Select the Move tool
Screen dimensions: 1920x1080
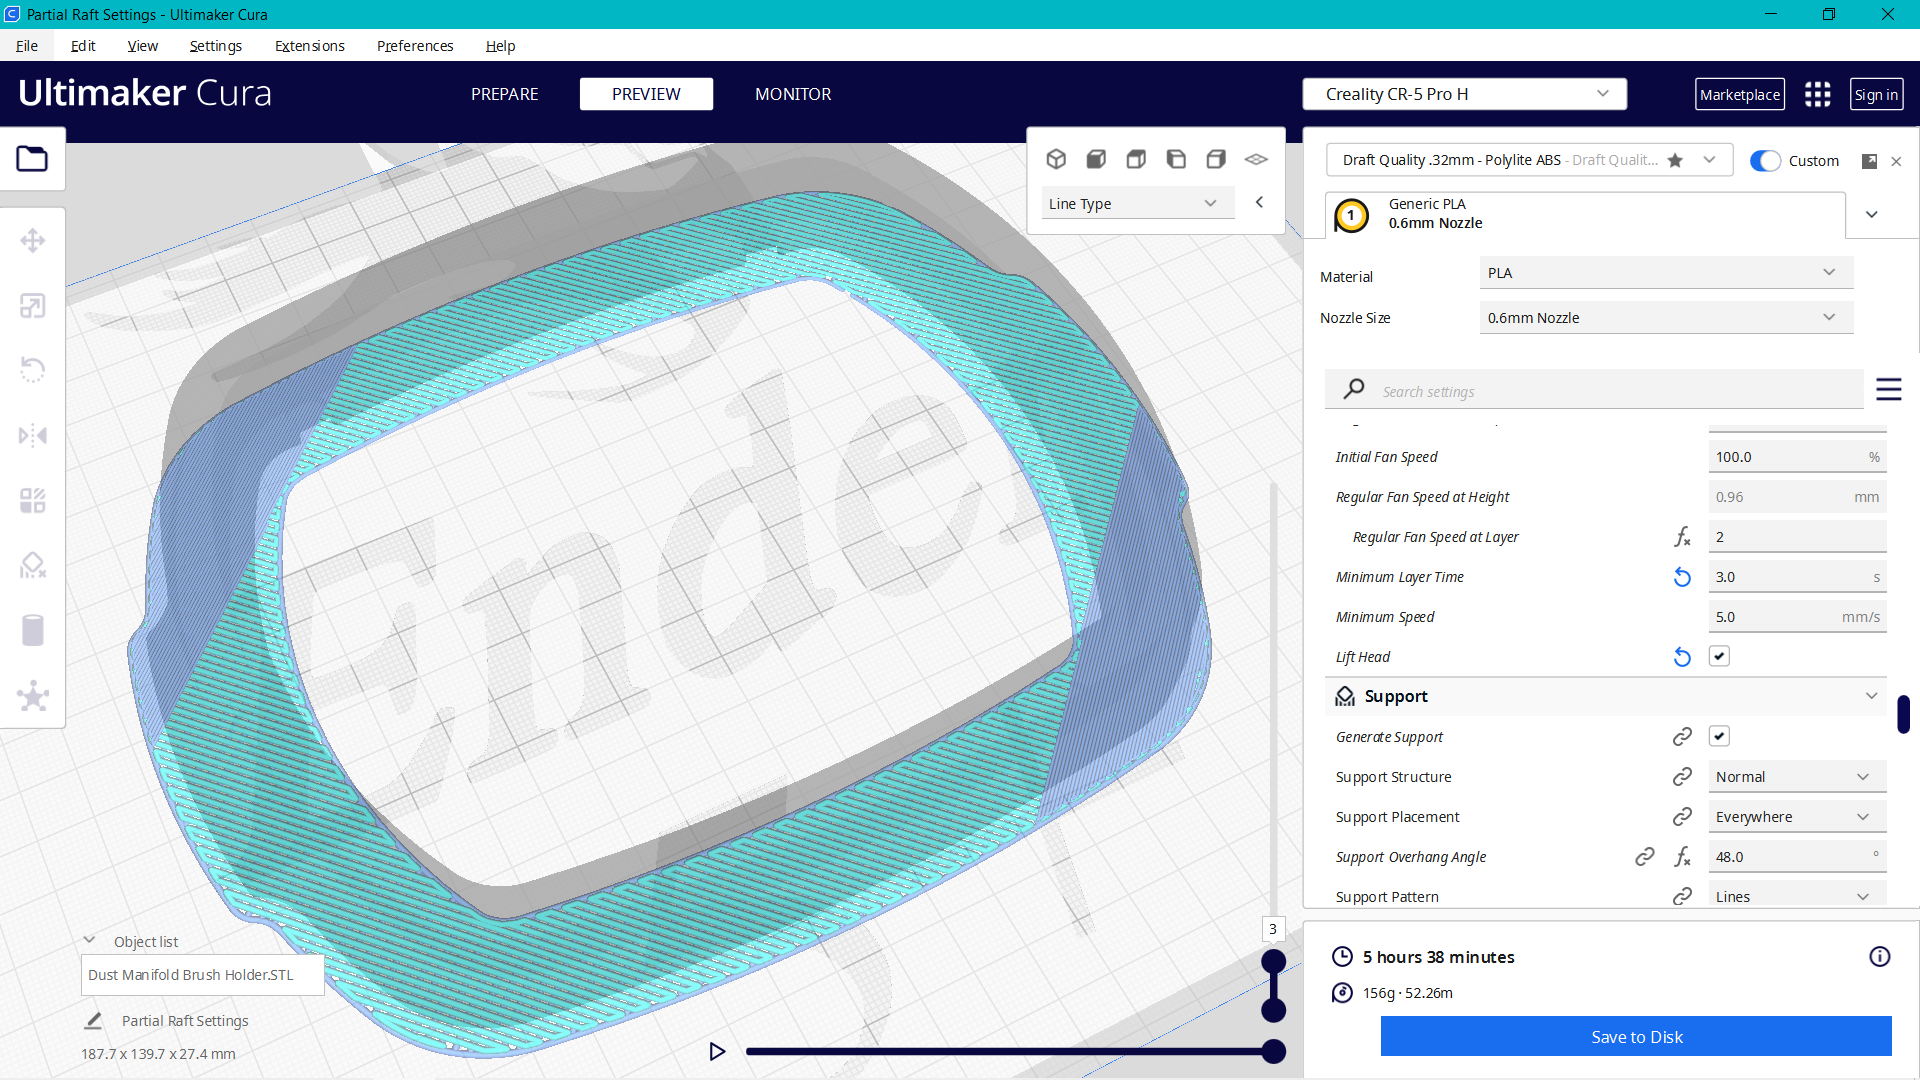coord(33,240)
